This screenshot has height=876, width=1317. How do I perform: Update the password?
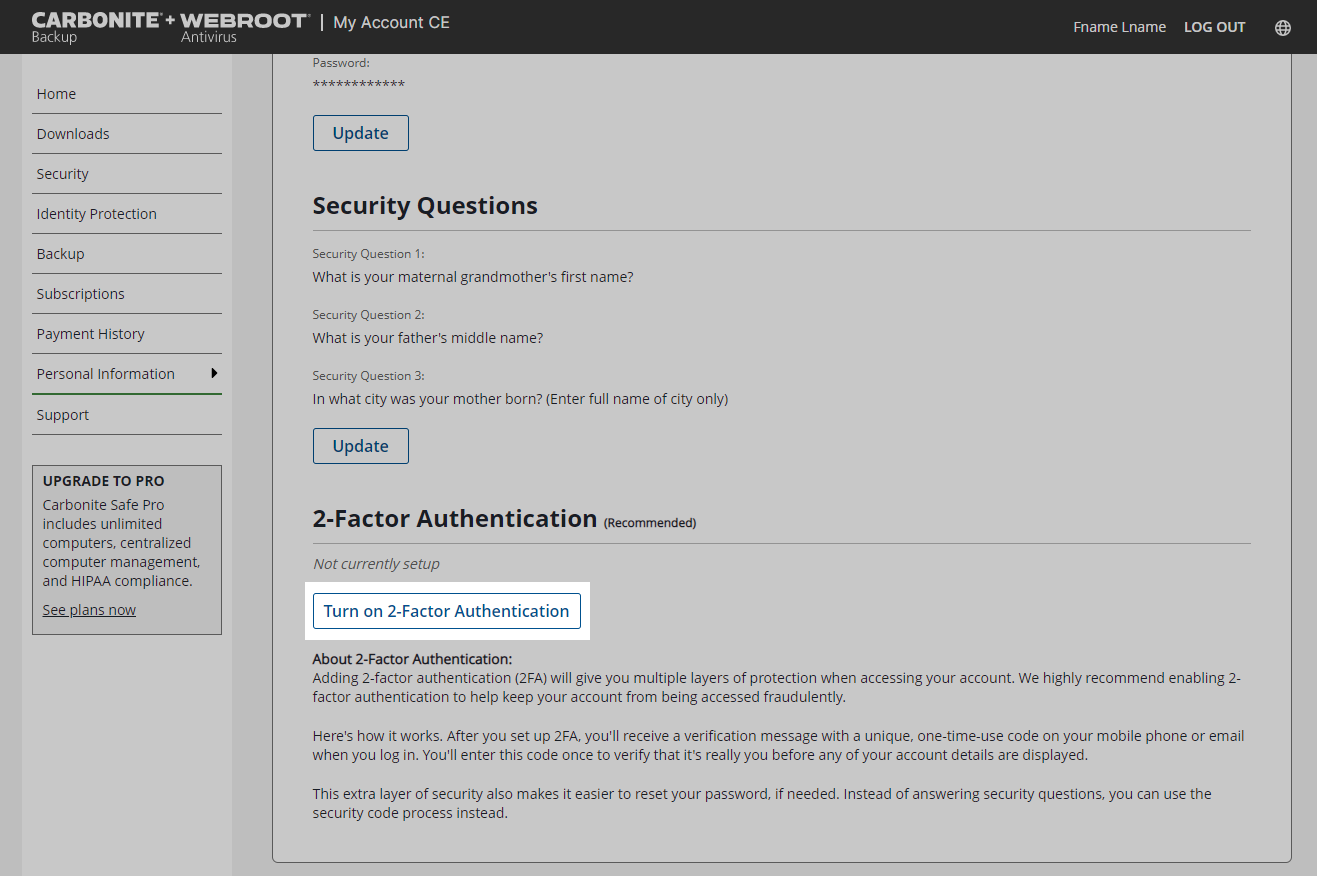point(360,132)
